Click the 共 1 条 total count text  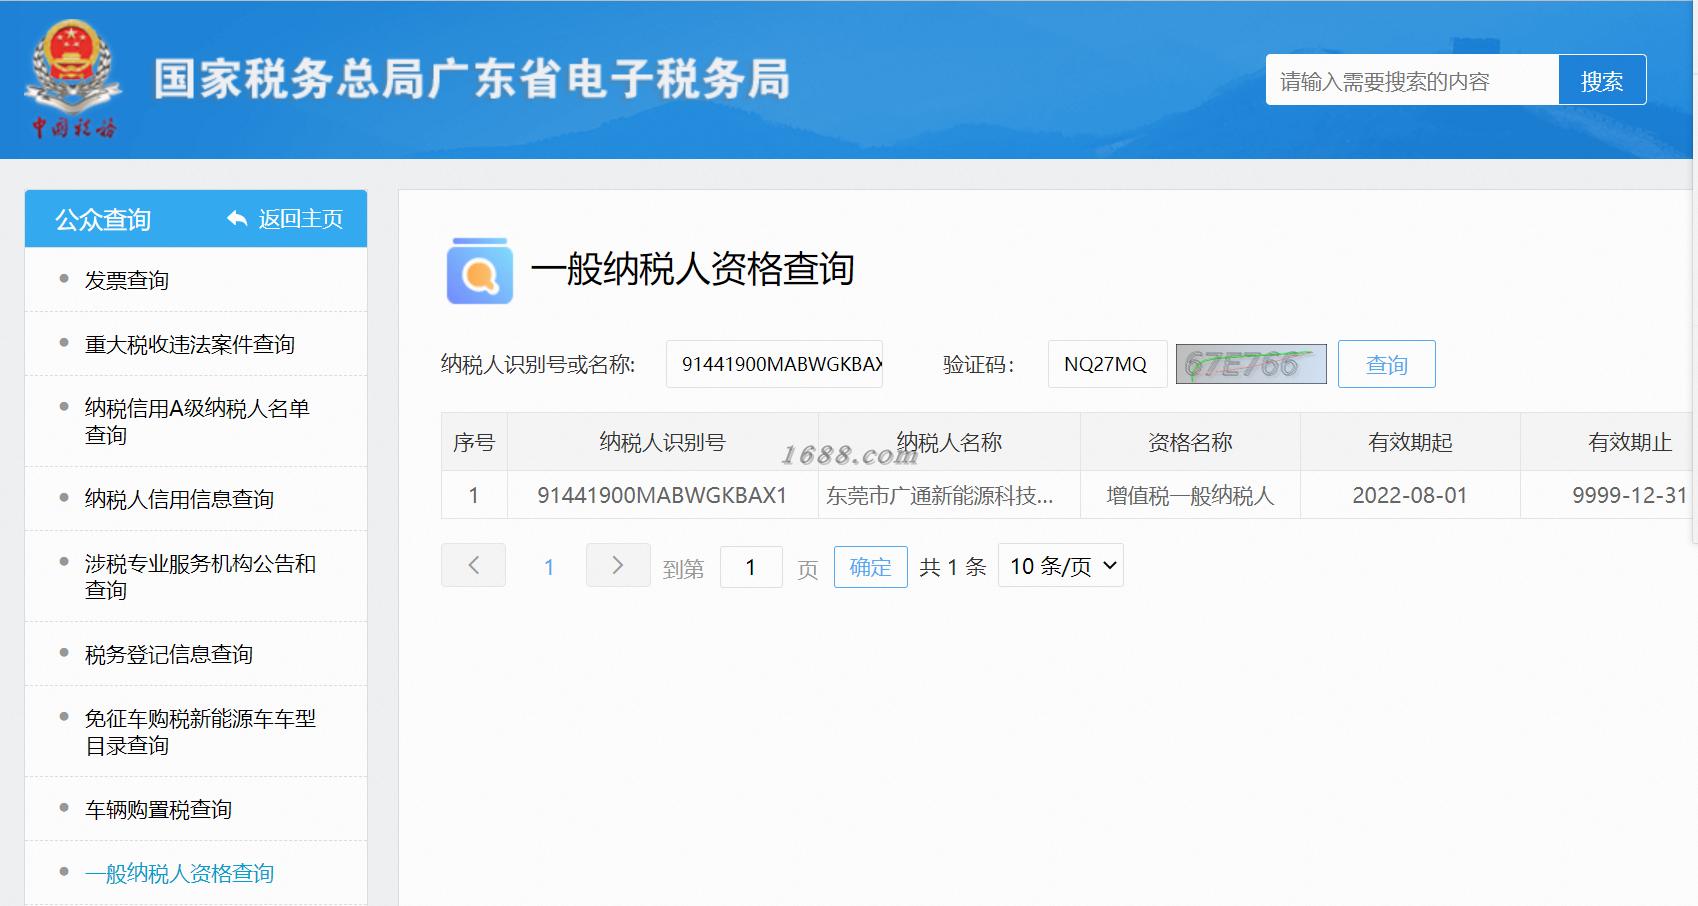pyautogui.click(x=953, y=567)
